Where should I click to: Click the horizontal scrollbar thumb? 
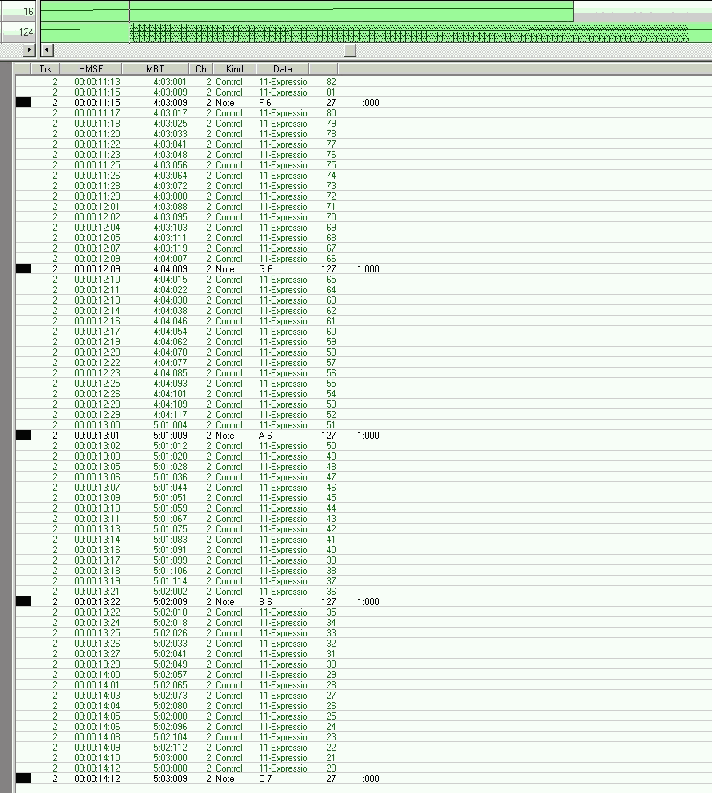349,49
